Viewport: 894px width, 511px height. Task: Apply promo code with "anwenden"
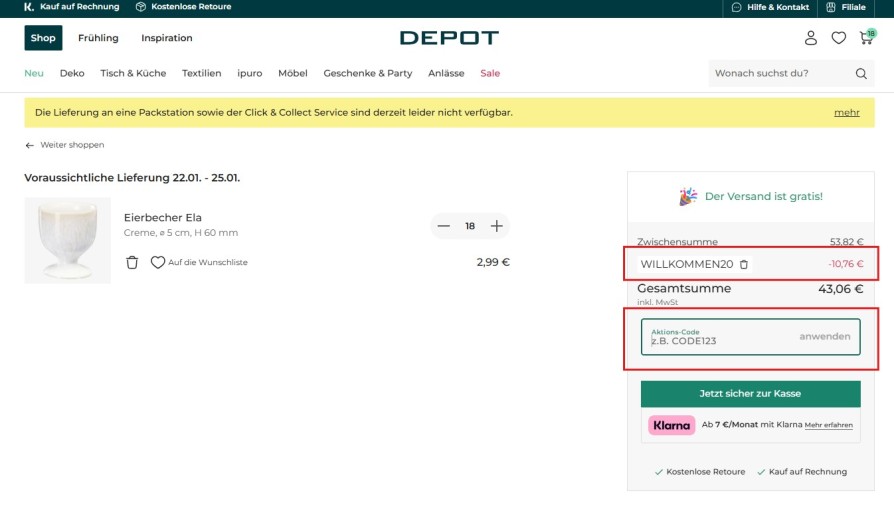point(825,337)
